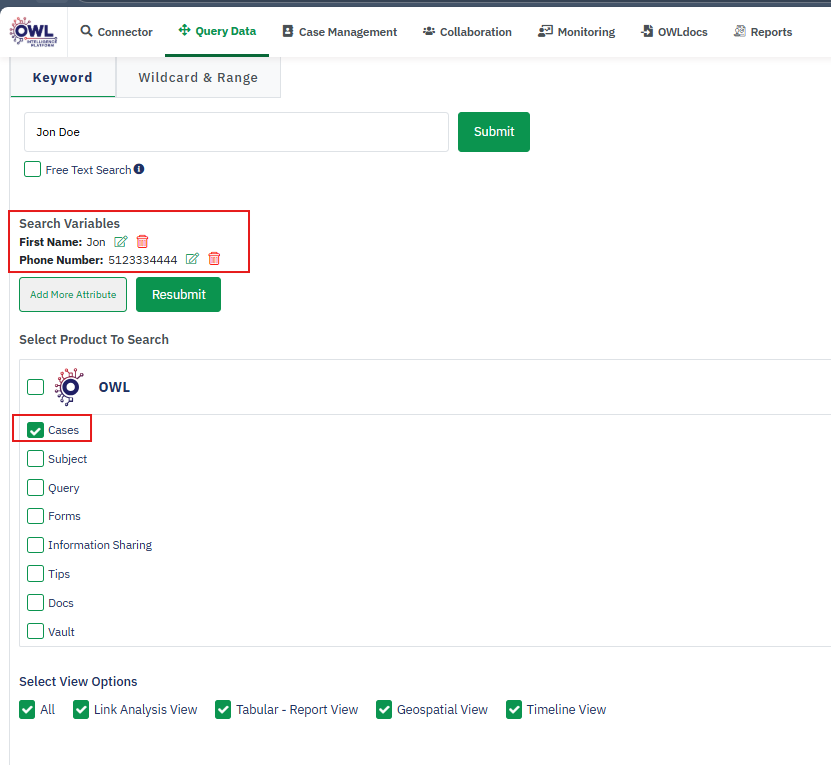
Task: Disable the Geospatial View option
Action: pyautogui.click(x=384, y=710)
